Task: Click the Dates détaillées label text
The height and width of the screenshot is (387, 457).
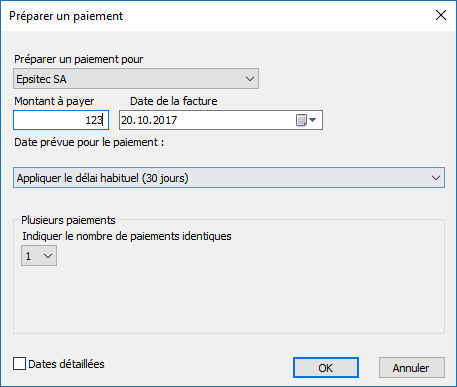Action: (x=66, y=364)
